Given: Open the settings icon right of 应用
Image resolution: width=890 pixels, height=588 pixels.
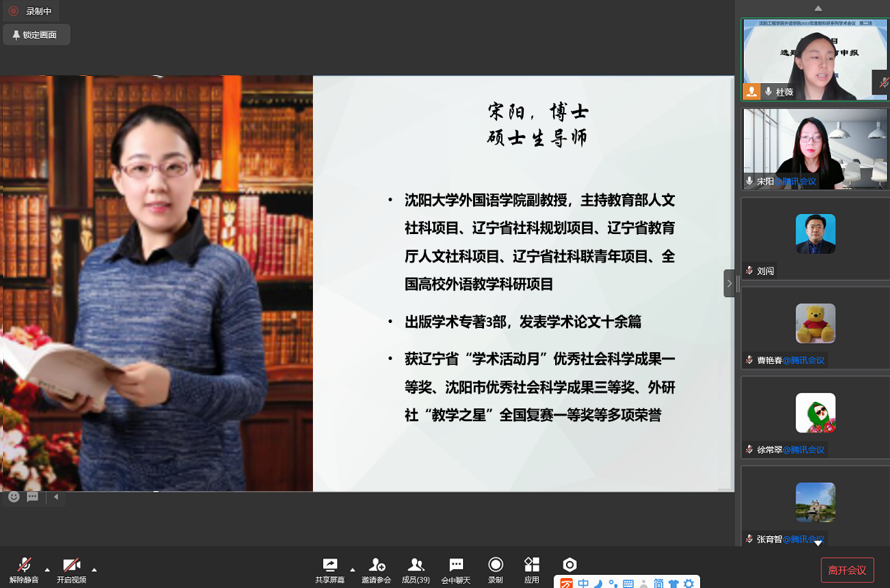Looking at the screenshot, I should (x=569, y=565).
